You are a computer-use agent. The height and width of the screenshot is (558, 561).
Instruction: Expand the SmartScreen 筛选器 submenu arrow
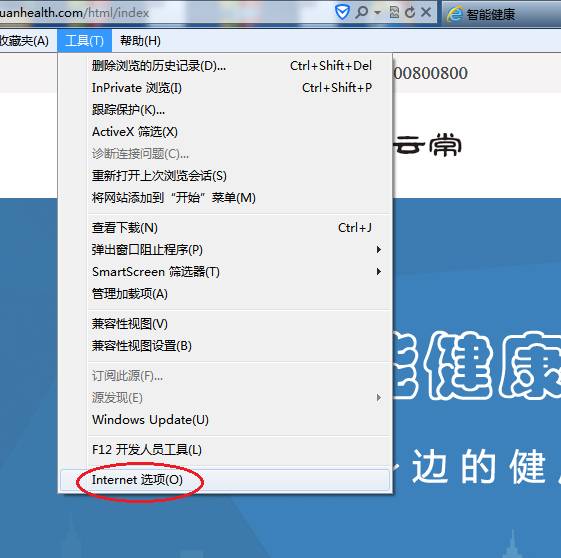click(379, 272)
